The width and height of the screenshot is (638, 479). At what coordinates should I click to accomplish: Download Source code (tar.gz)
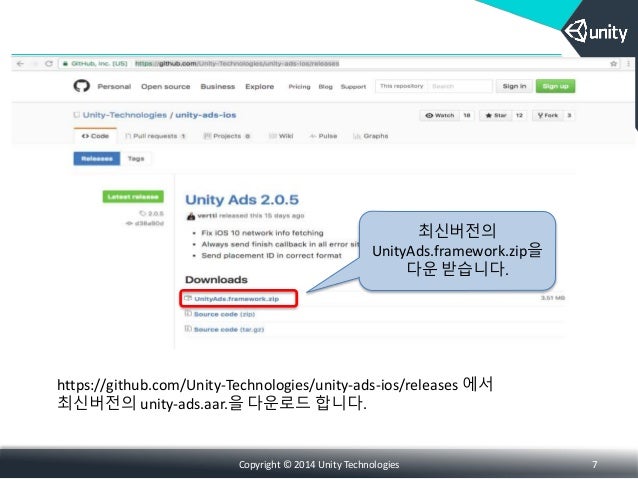[229, 329]
